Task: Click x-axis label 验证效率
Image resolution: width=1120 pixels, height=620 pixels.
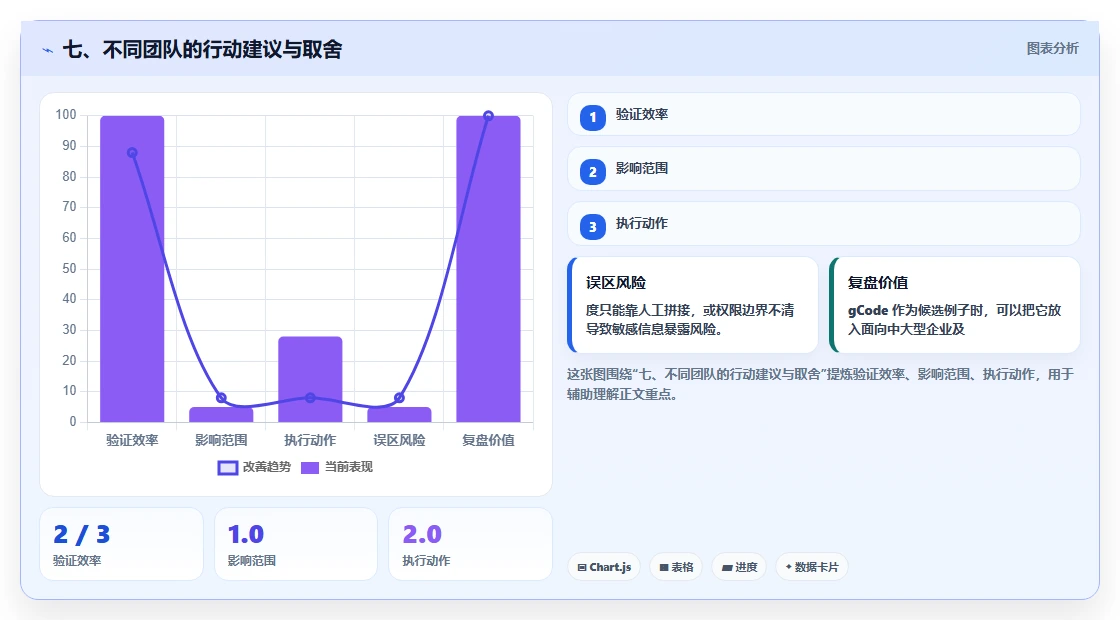Action: click(x=132, y=440)
